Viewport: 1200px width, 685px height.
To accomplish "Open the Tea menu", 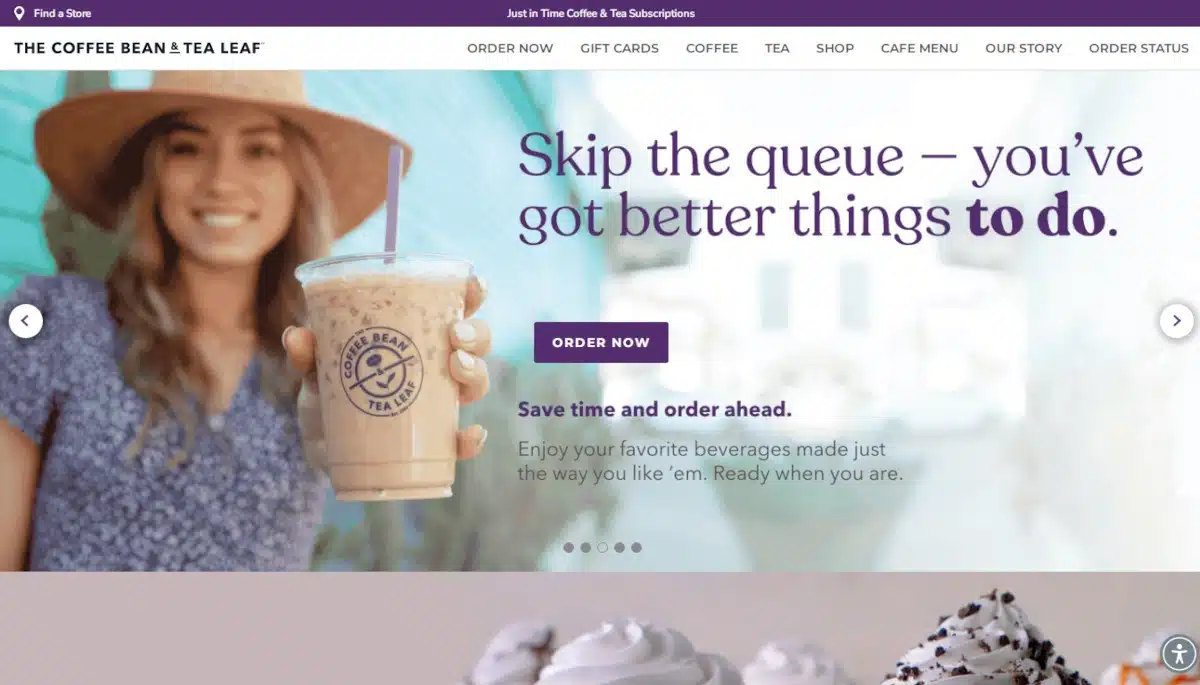I will (x=777, y=48).
